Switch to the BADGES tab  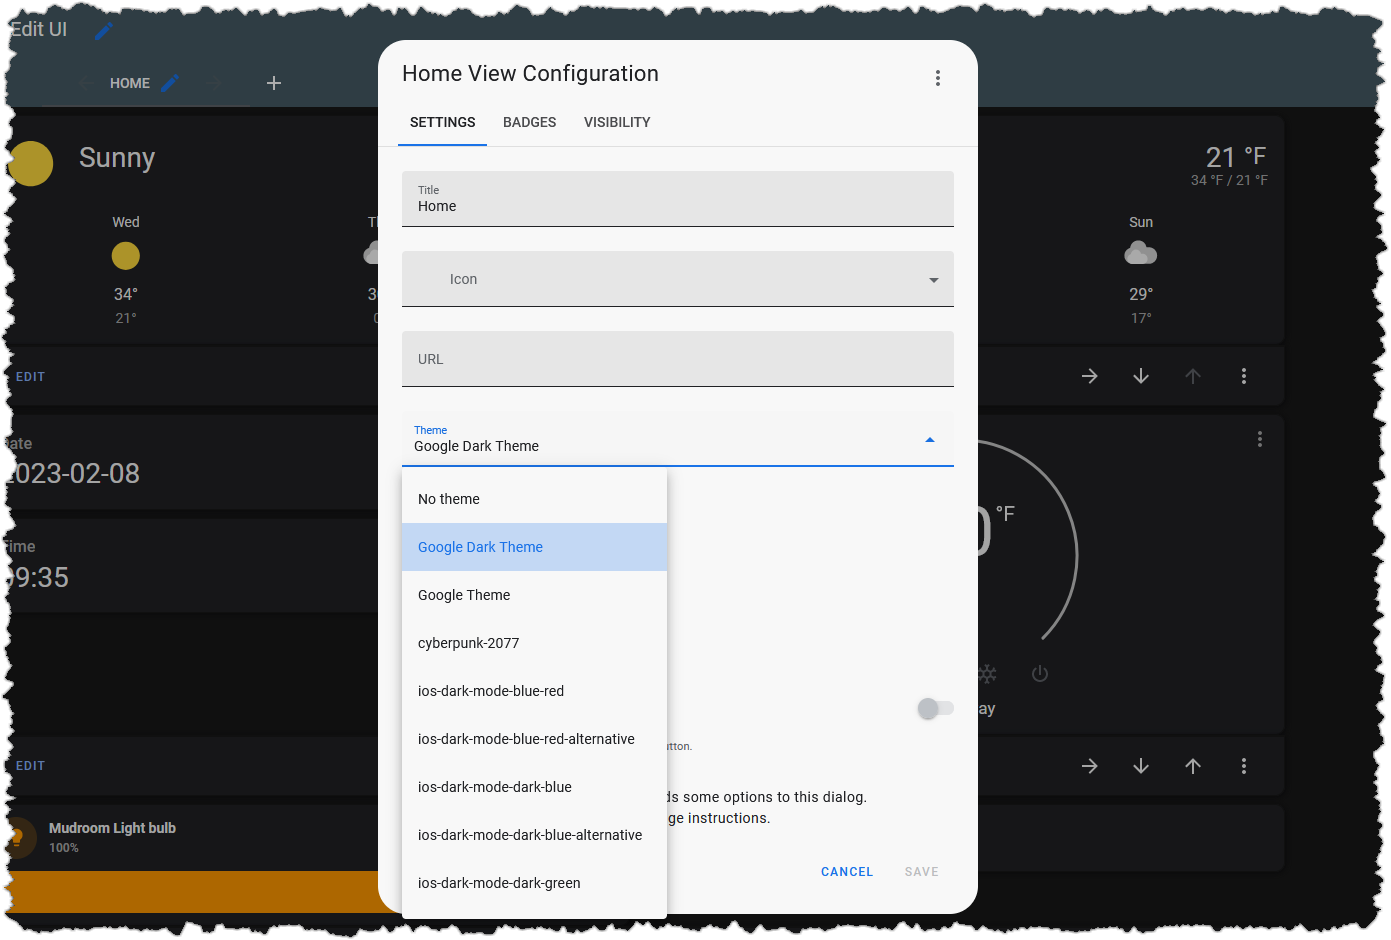pyautogui.click(x=529, y=122)
